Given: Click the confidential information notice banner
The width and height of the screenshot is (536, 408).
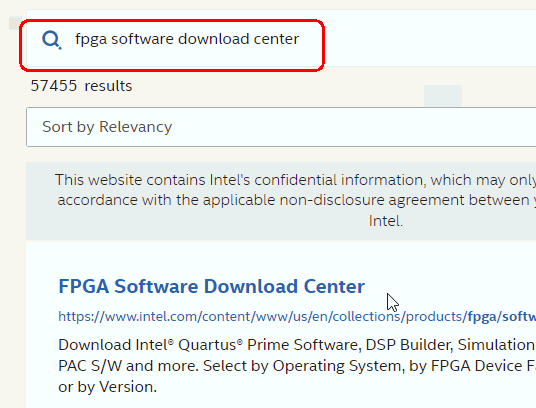Looking at the screenshot, I should coord(281,201).
